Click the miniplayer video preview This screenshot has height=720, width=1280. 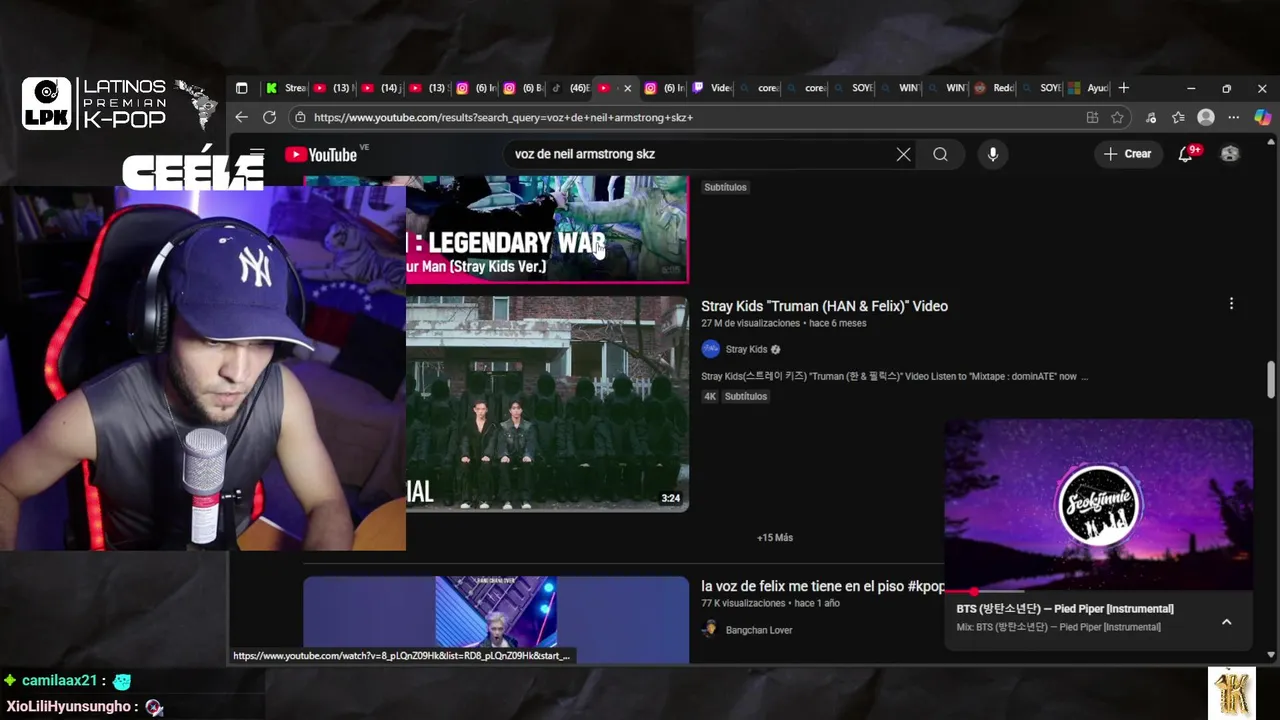(x=1098, y=505)
